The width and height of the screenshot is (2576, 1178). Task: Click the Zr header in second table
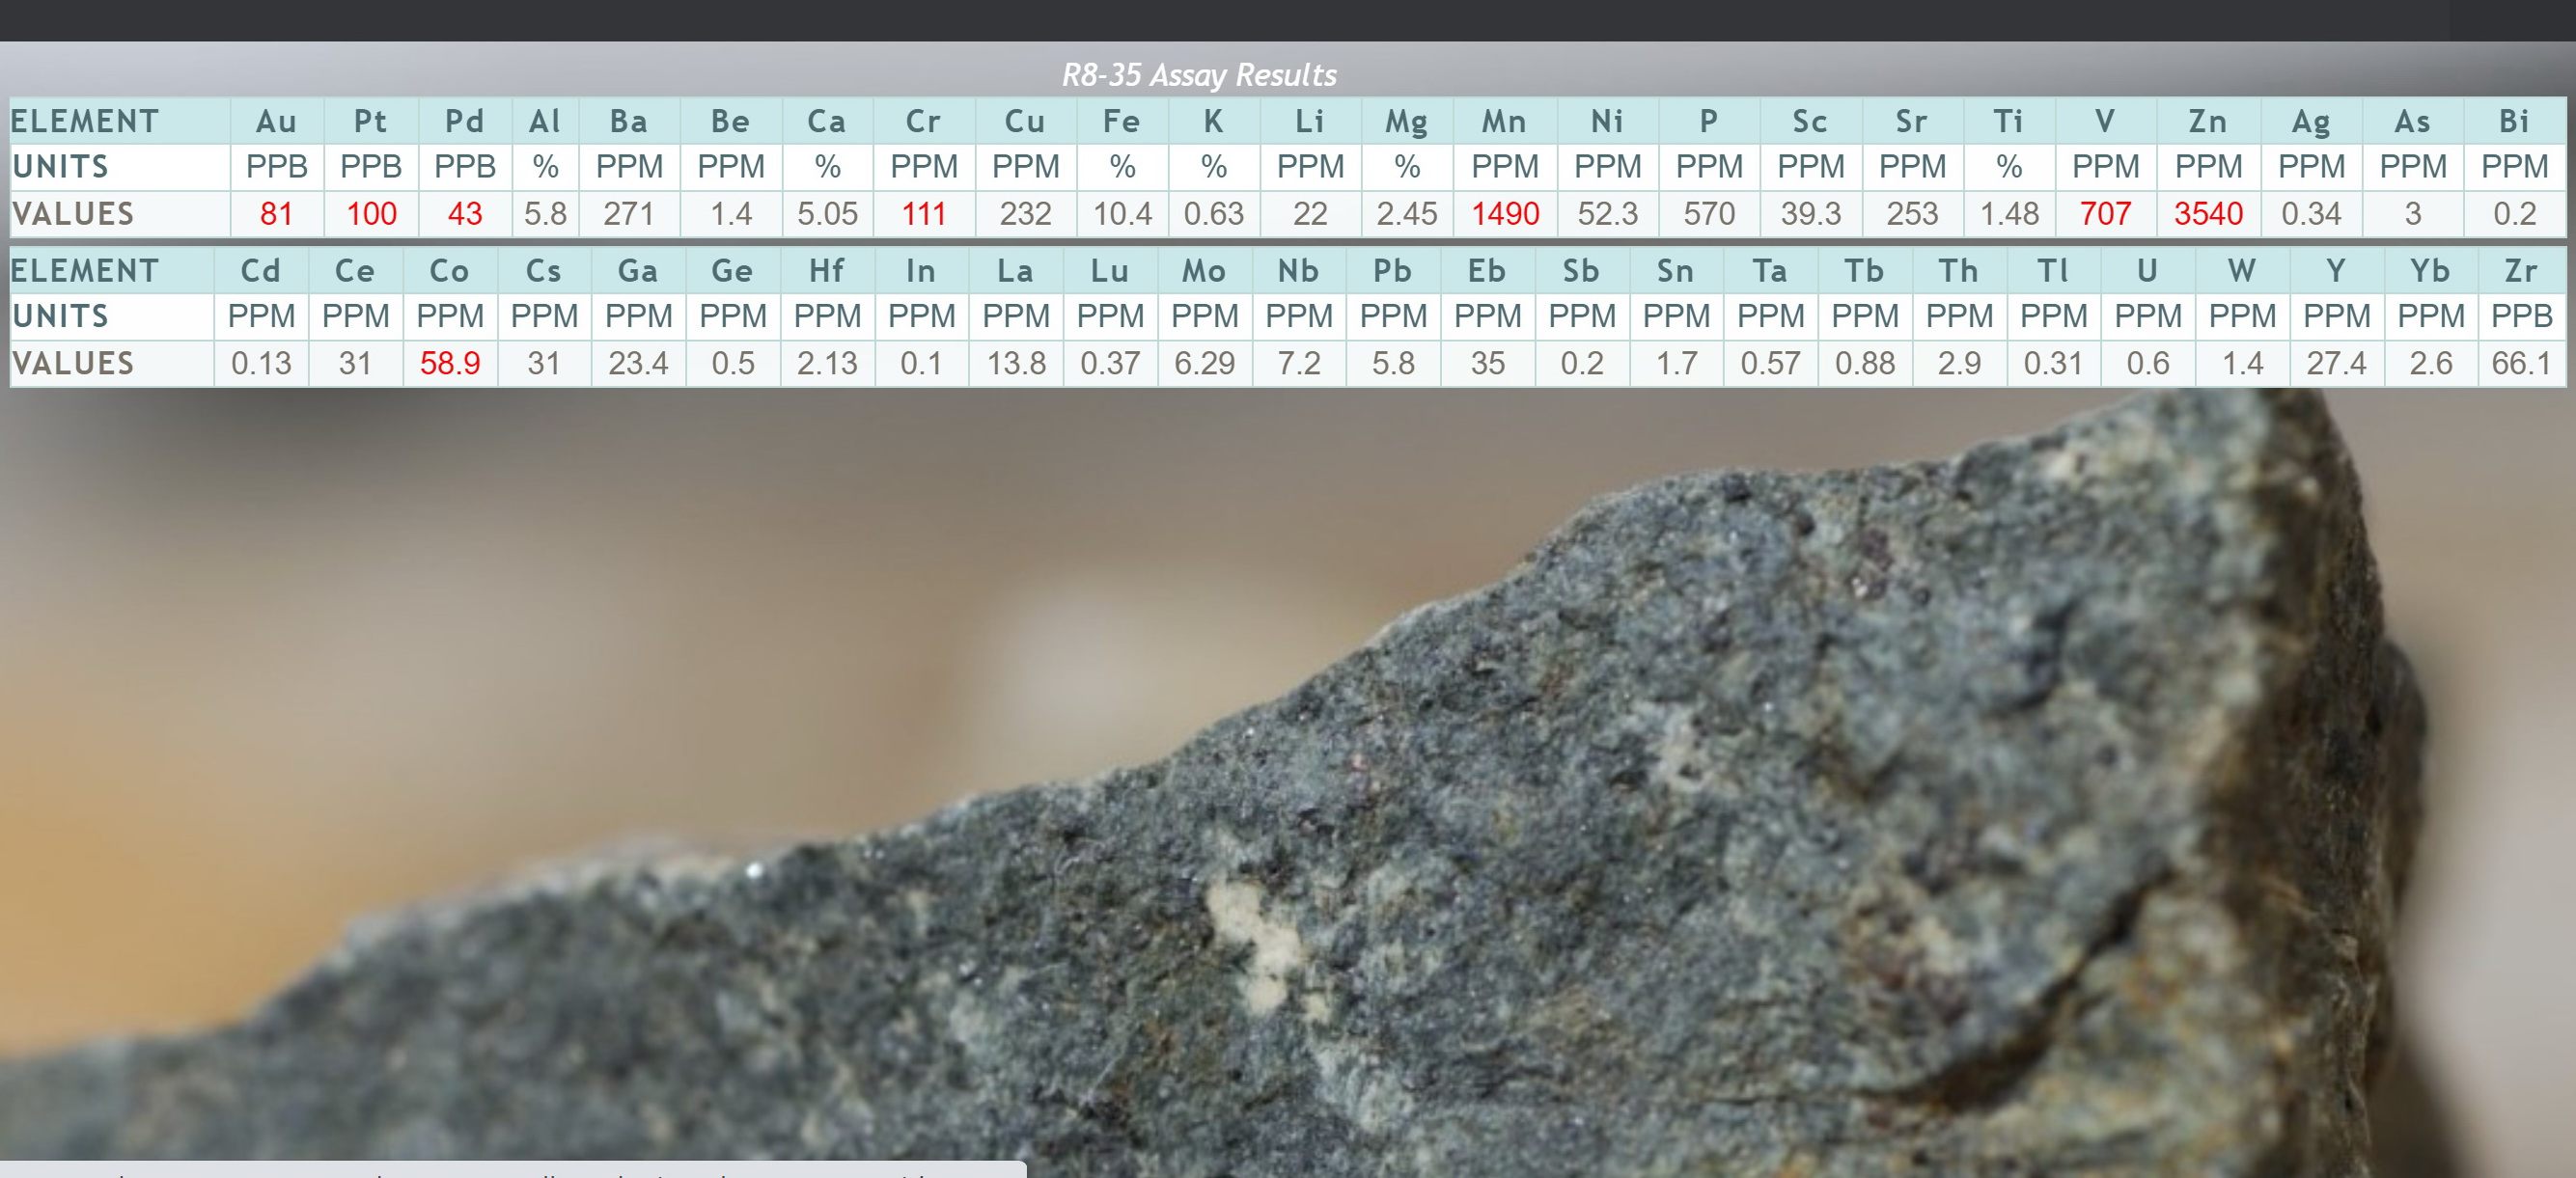click(x=2520, y=271)
